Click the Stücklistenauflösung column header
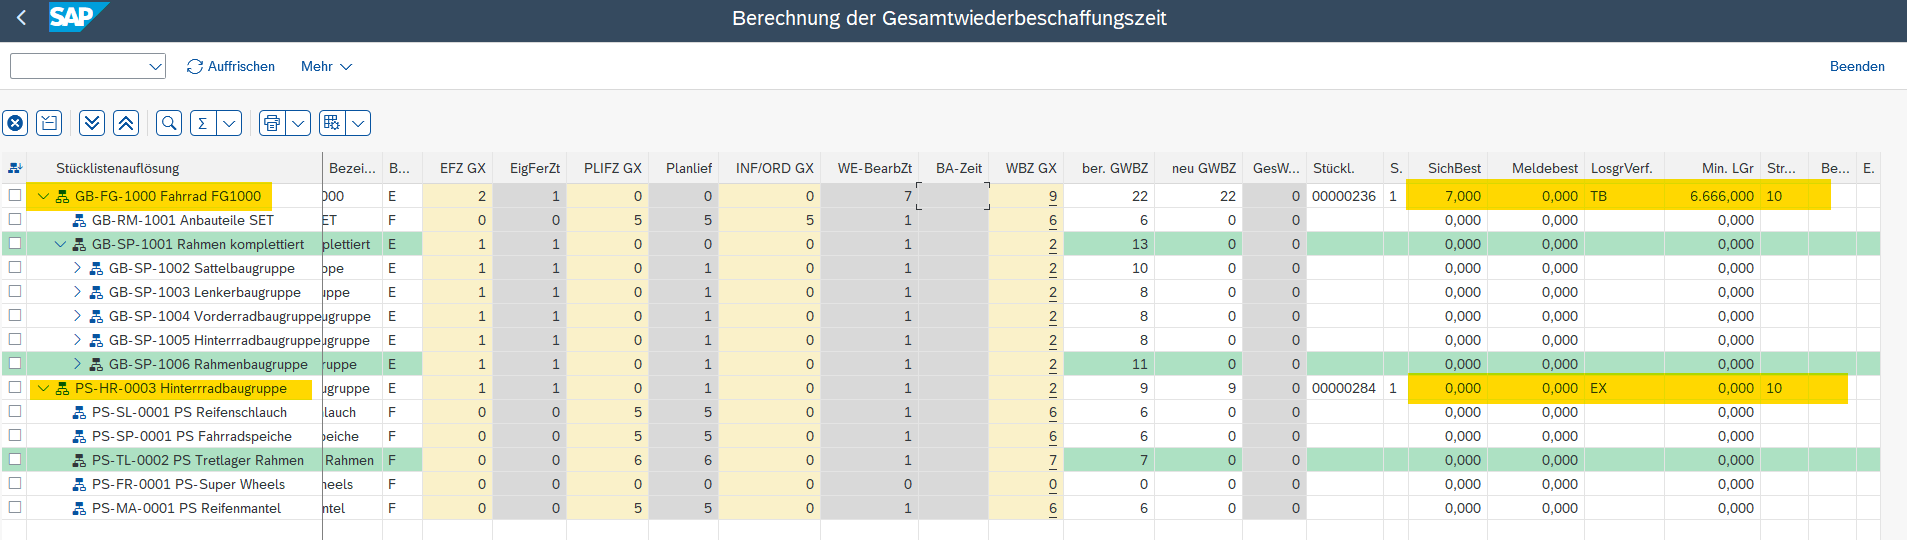 [118, 168]
